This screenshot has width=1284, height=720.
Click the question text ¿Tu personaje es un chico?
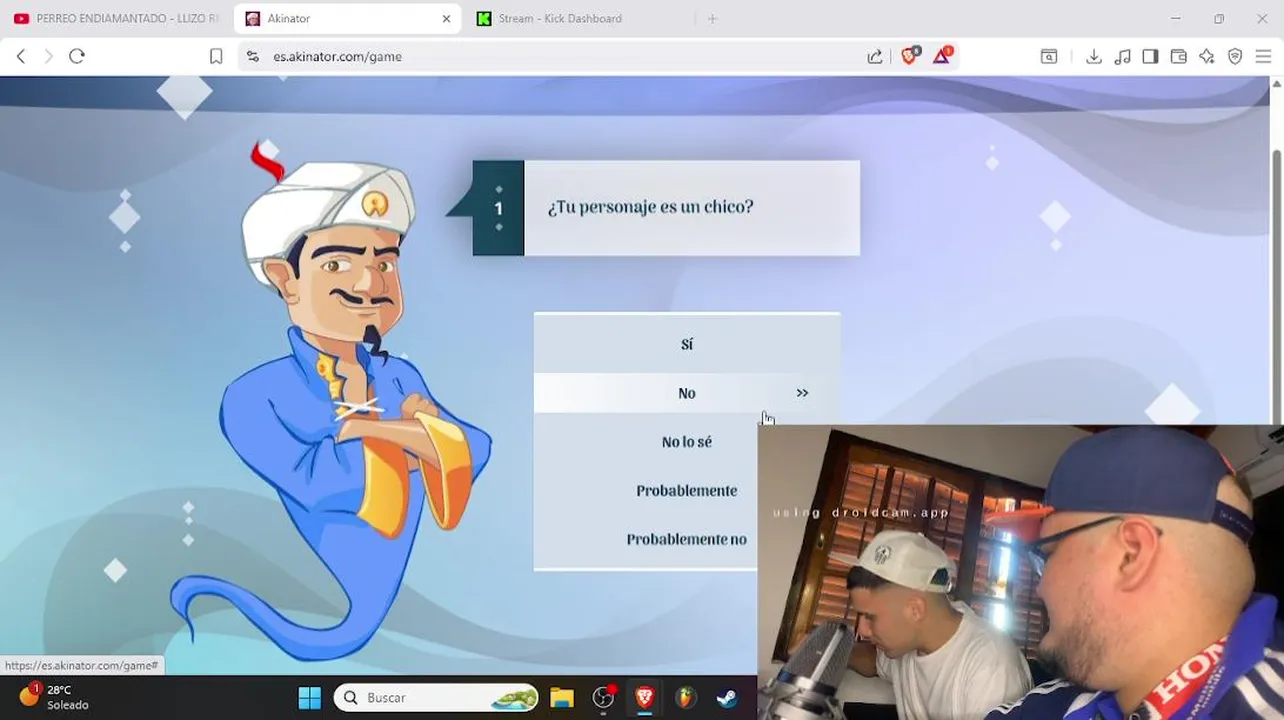650,207
